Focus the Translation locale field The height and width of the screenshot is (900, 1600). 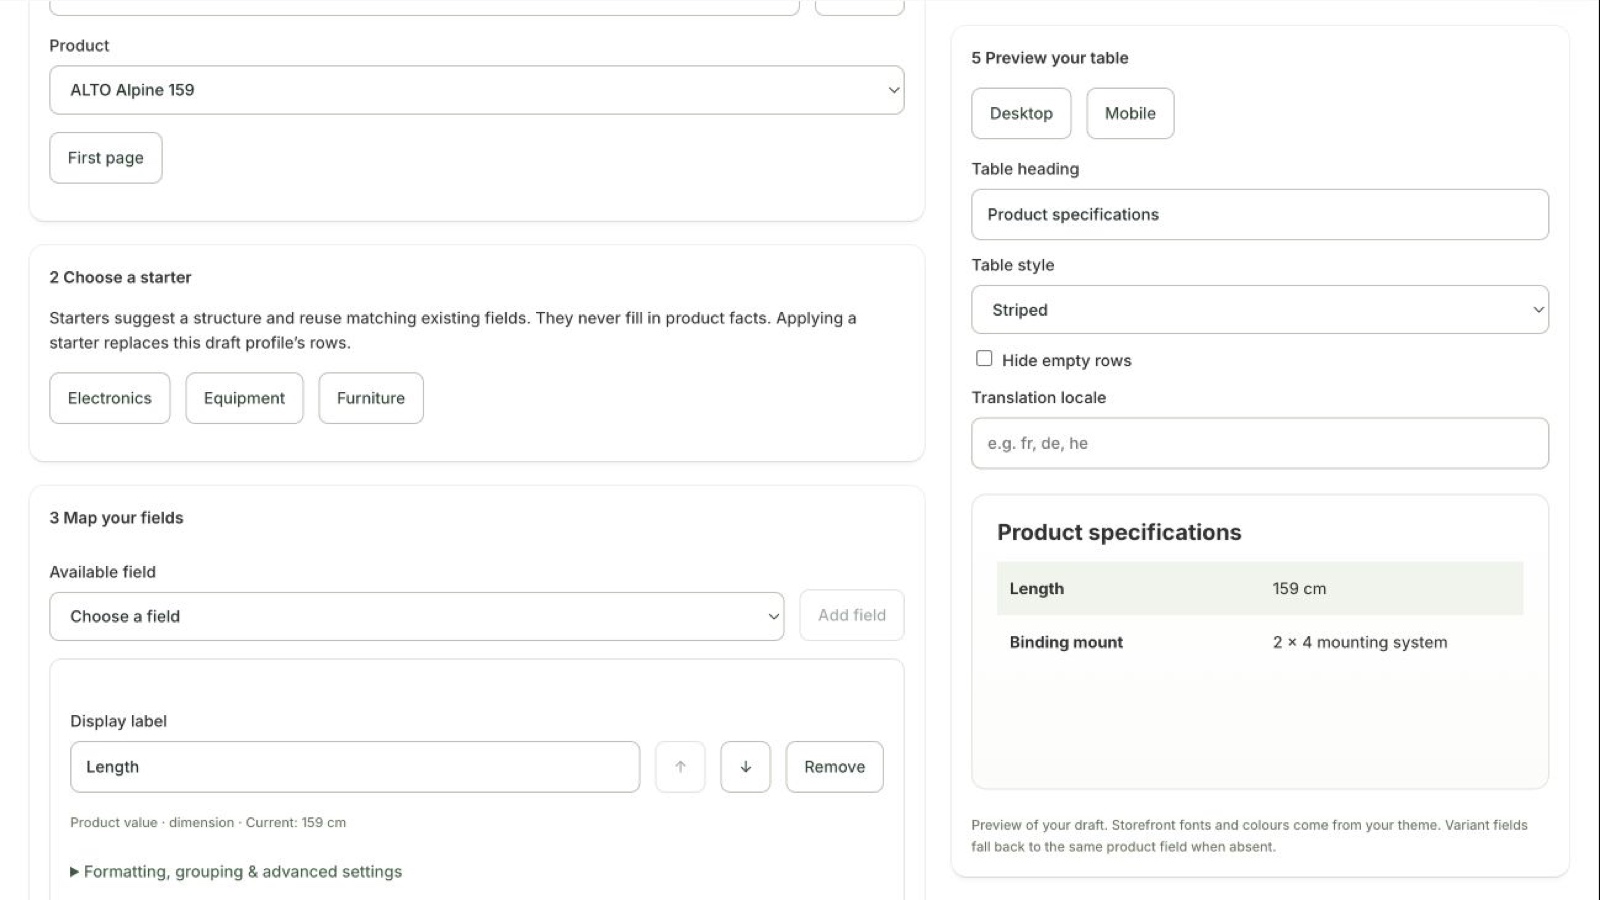tap(1260, 443)
